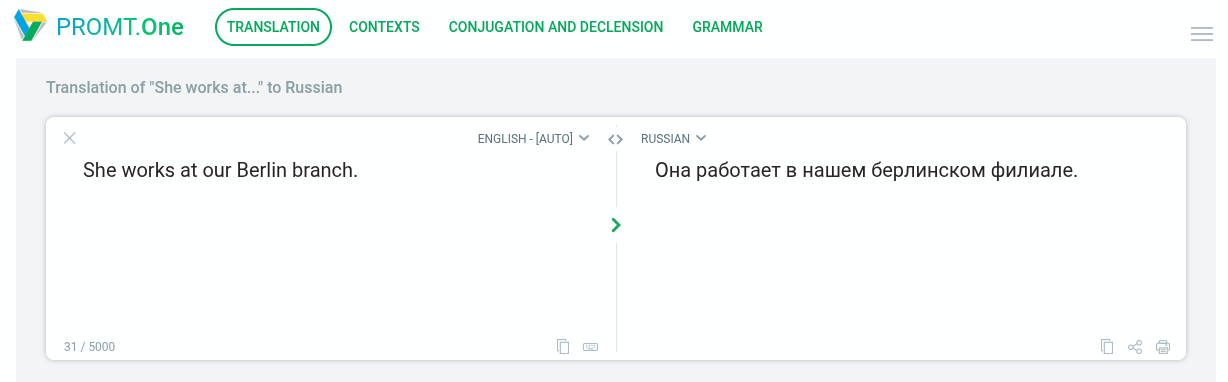The height and width of the screenshot is (382, 1228).
Task: Click into the source text field
Action: [331, 240]
